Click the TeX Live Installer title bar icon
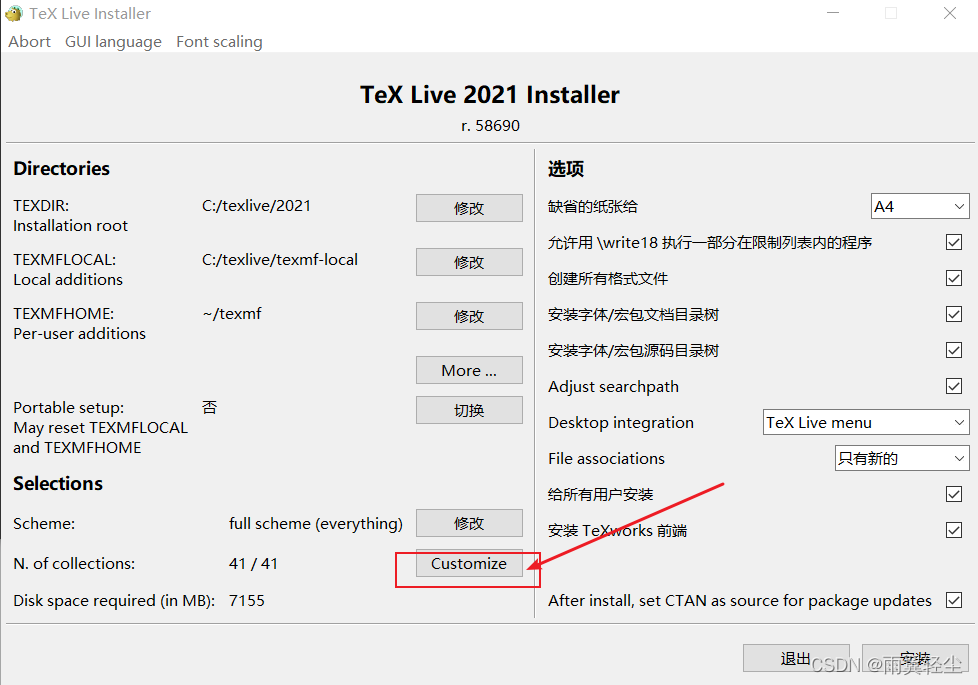This screenshot has height=685, width=978. click(14, 13)
